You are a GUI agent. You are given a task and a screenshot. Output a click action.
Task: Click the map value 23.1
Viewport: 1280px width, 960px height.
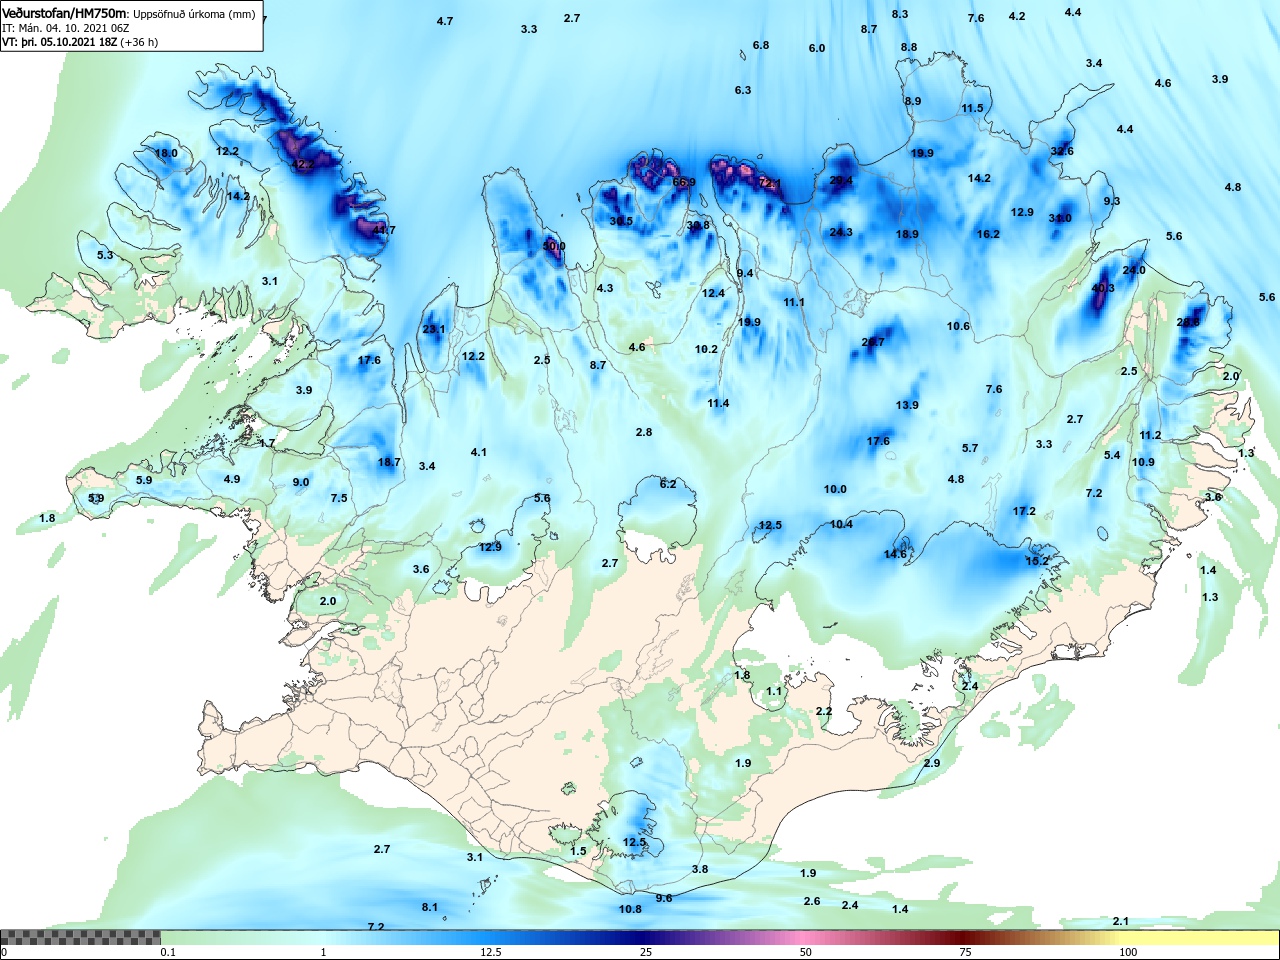(434, 329)
